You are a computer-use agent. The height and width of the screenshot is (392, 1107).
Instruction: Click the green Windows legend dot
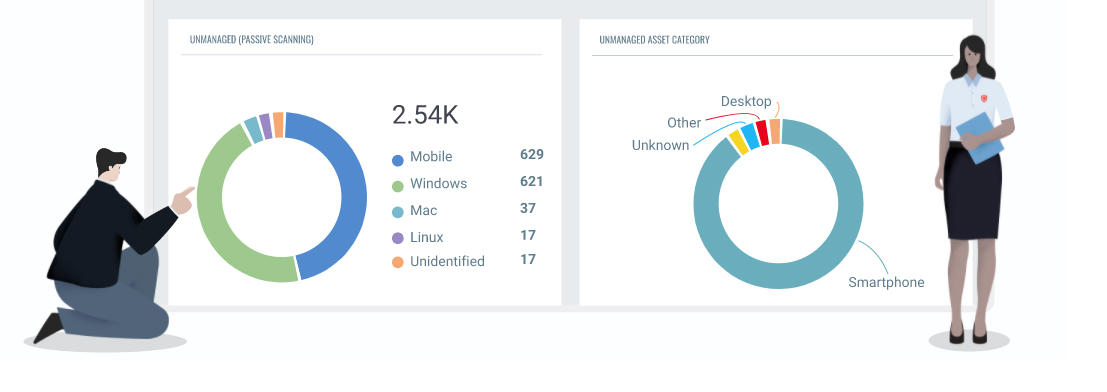coord(397,186)
